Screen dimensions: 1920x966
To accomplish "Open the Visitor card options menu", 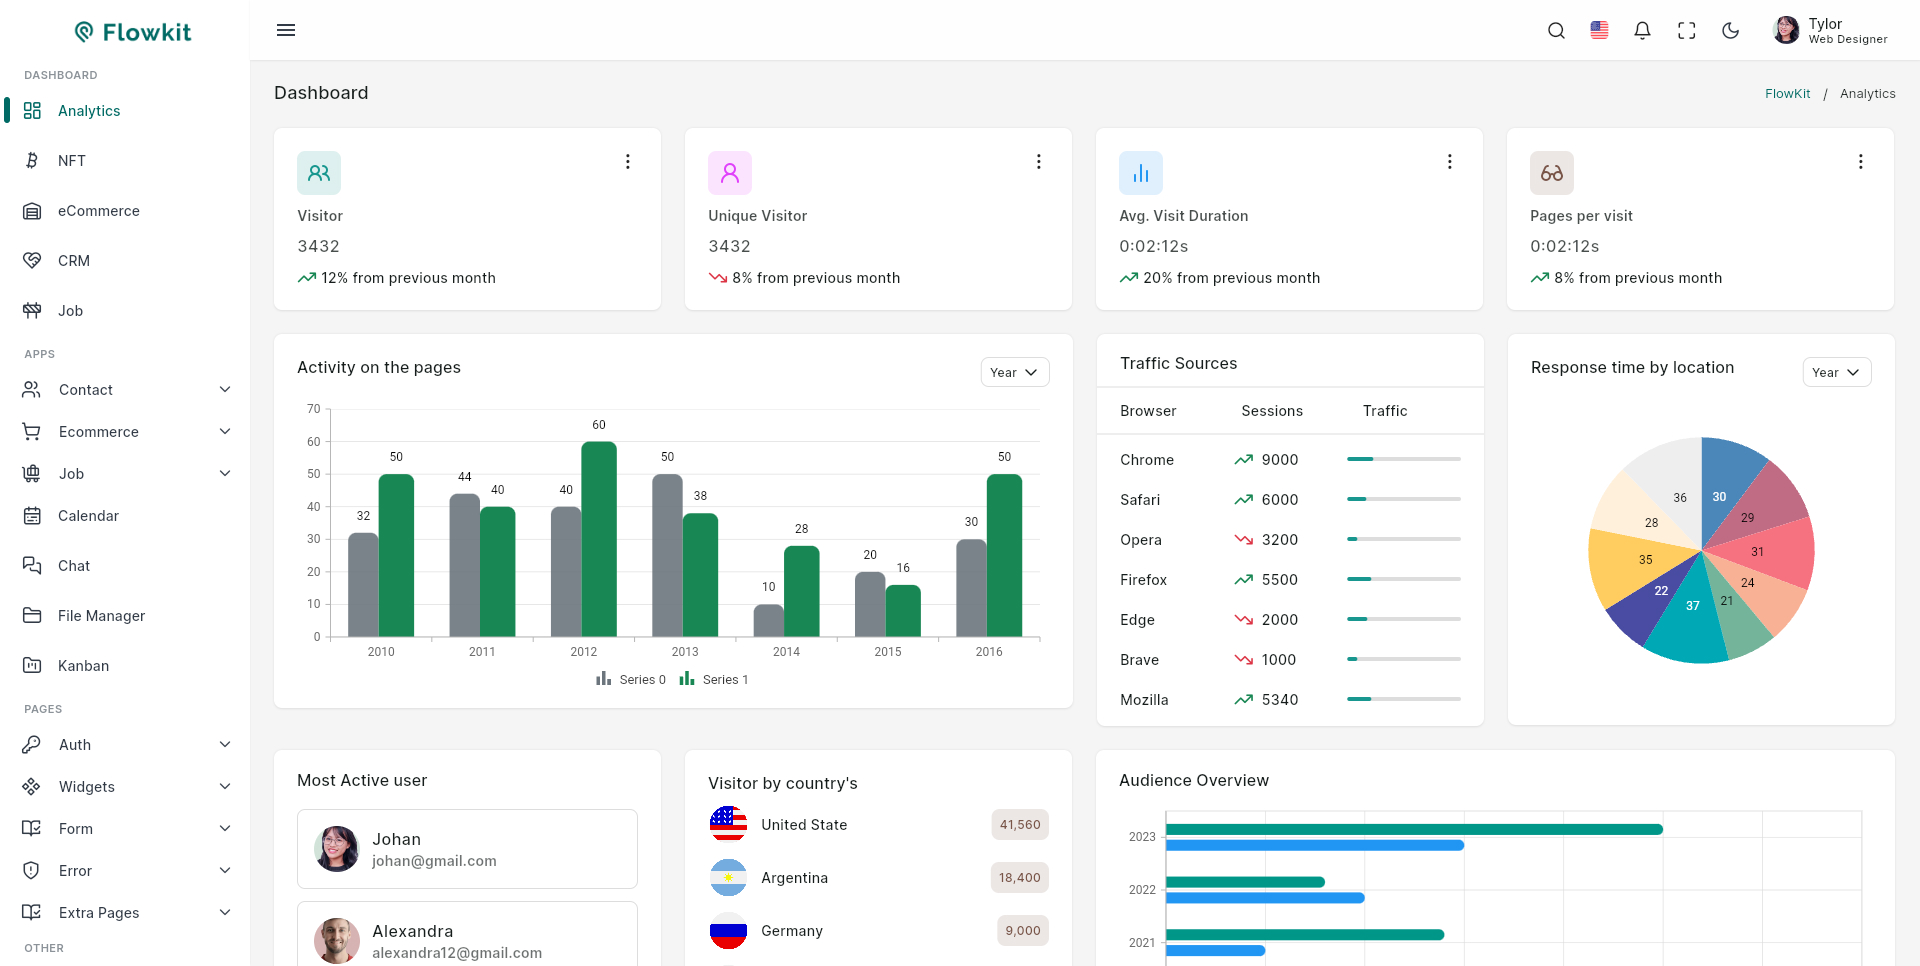I will (628, 160).
